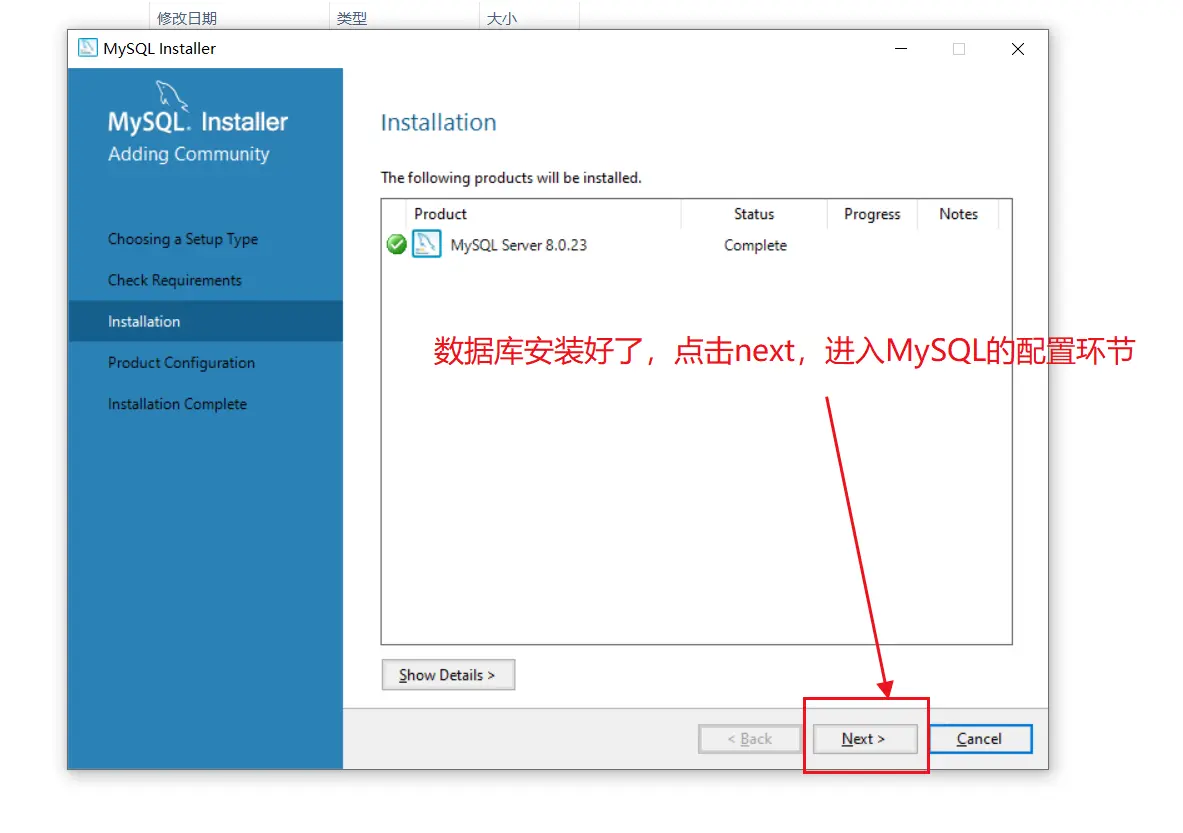Click the Installation heading text
1183x833 pixels.
tap(438, 122)
